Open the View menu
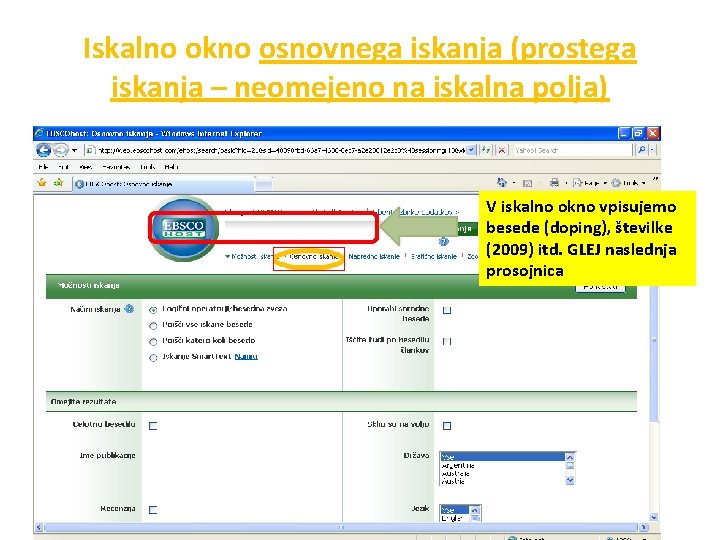Screen dimensions: 720x540 (85, 167)
